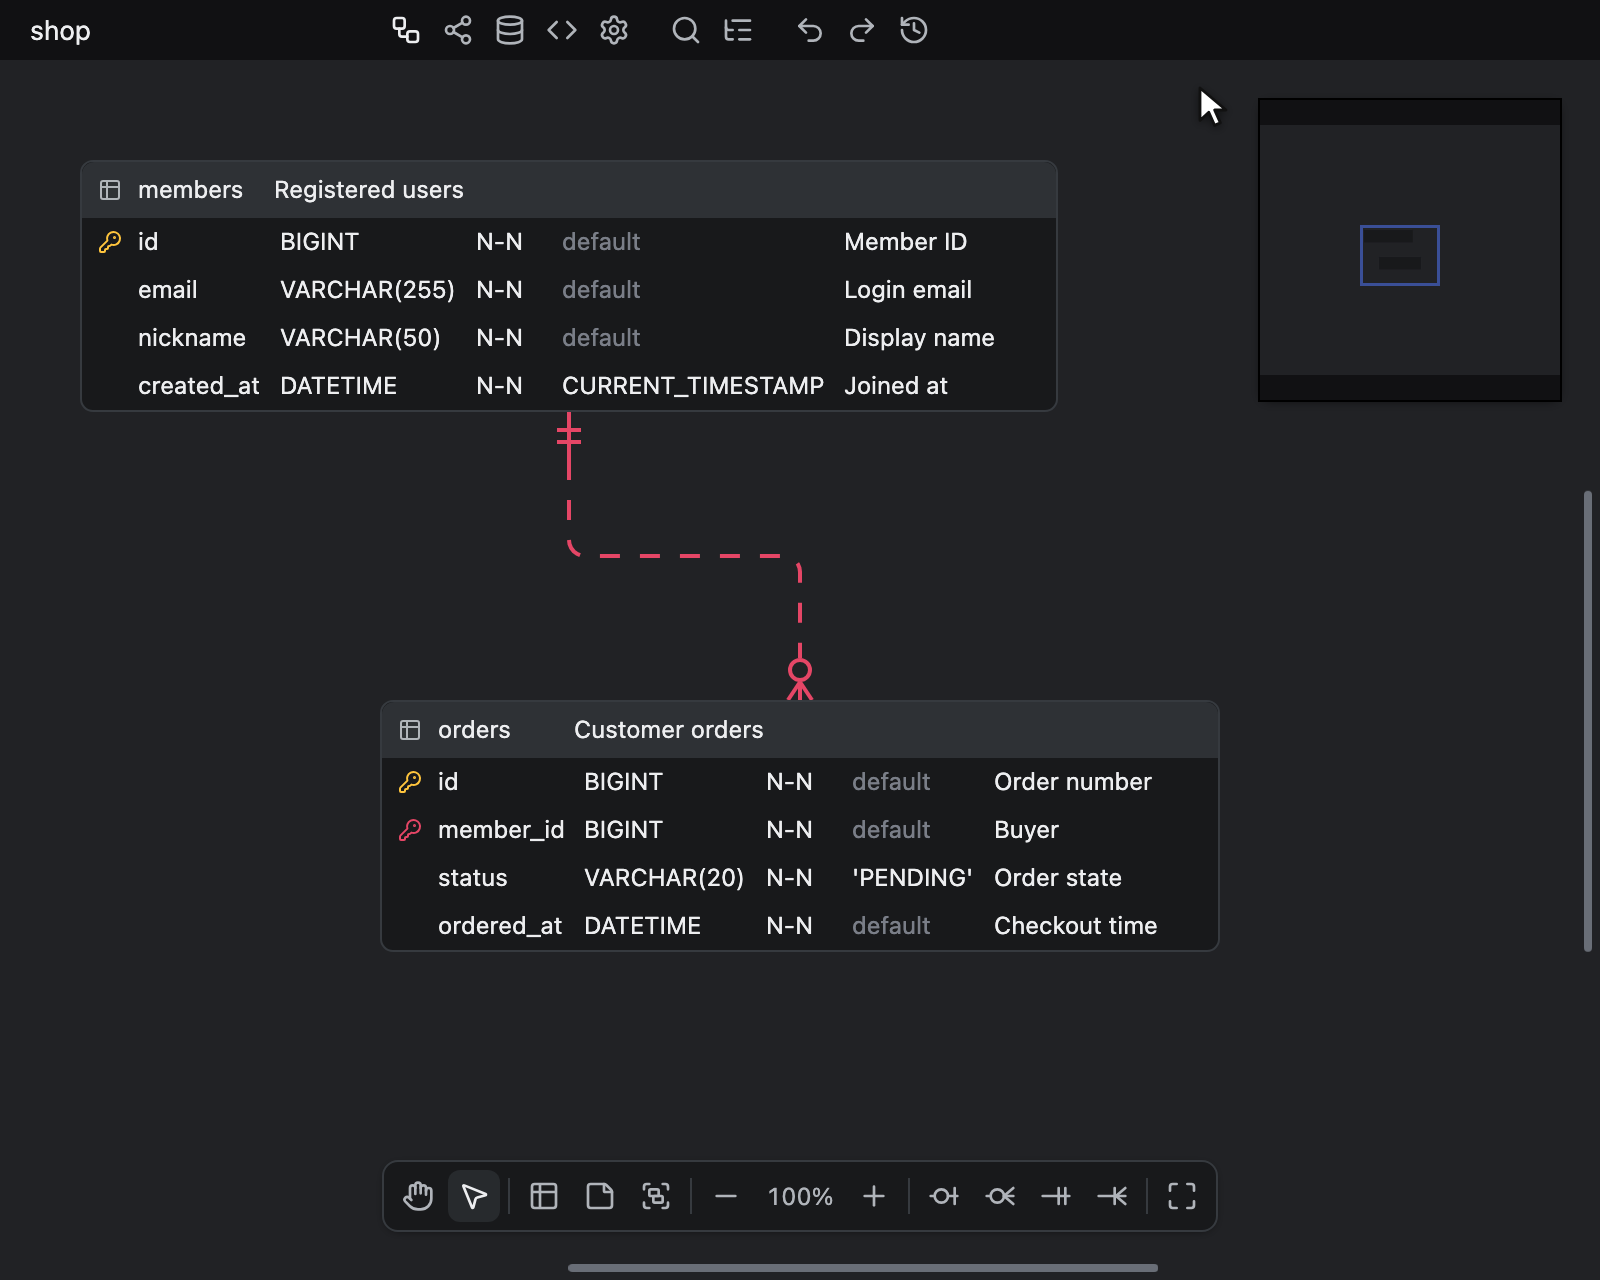Image resolution: width=1600 pixels, height=1280 pixels.
Task: Select the one-to-many relationship tool
Action: pos(1112,1196)
